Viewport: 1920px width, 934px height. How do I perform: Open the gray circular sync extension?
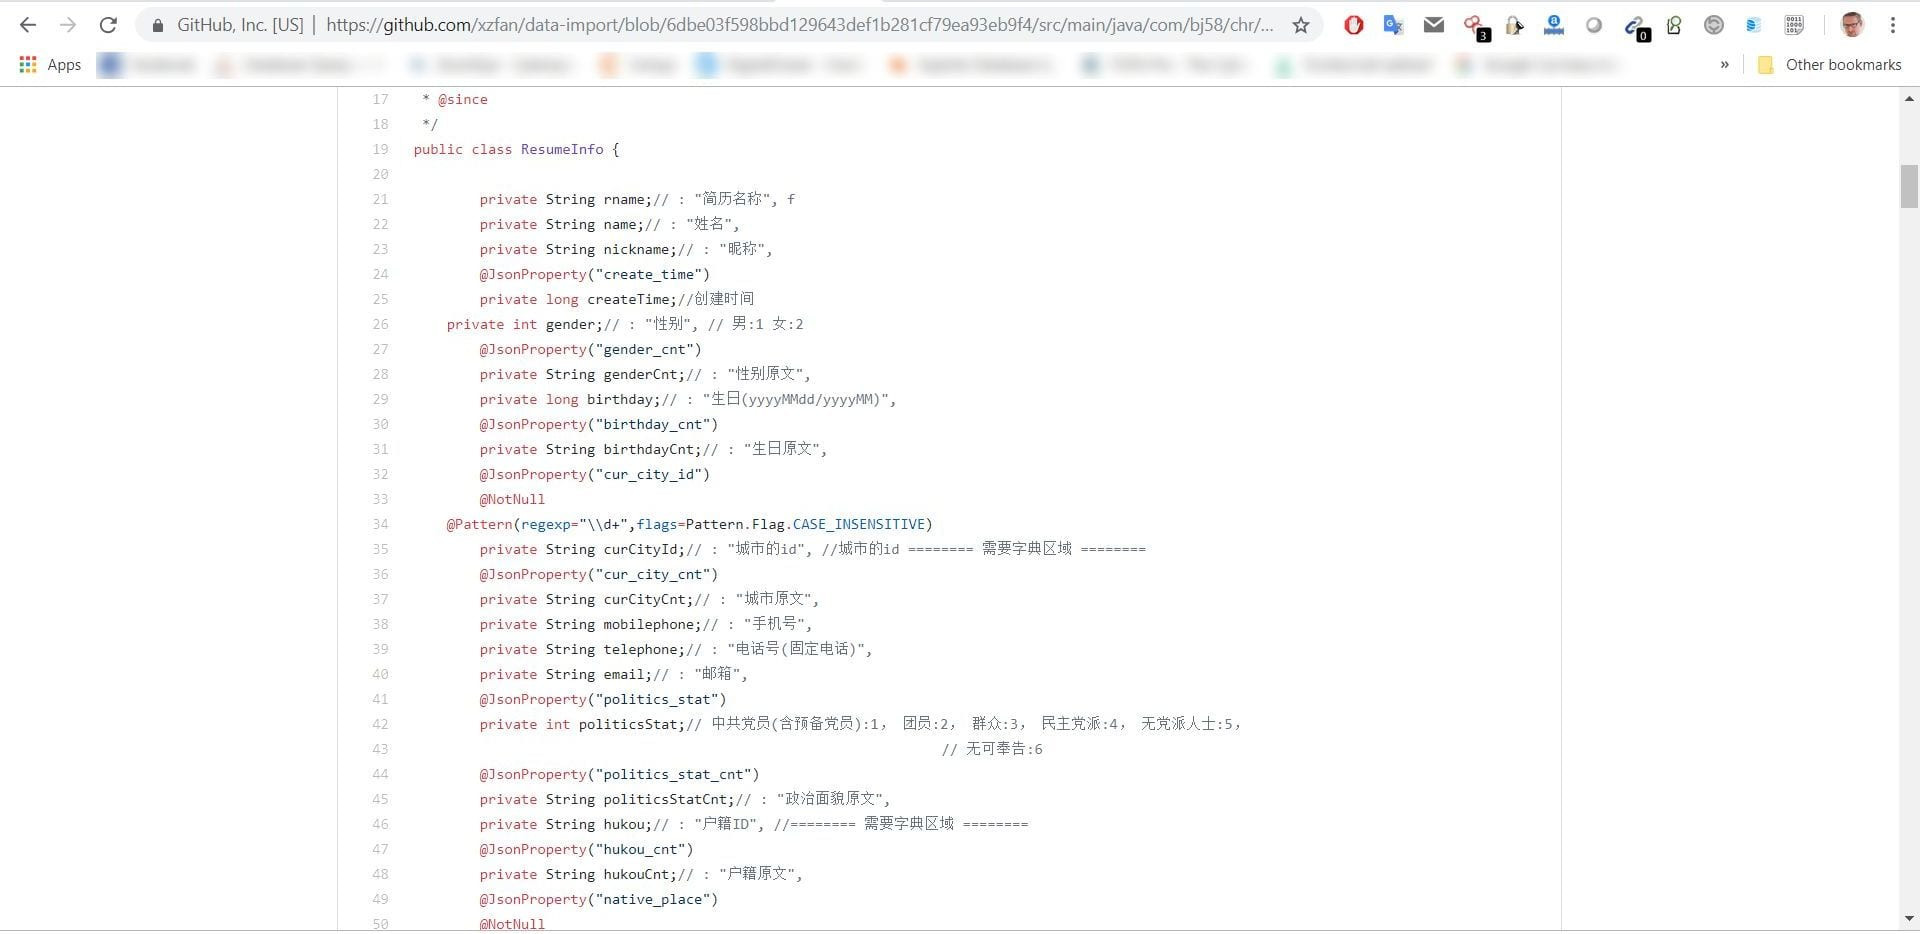(x=1714, y=25)
